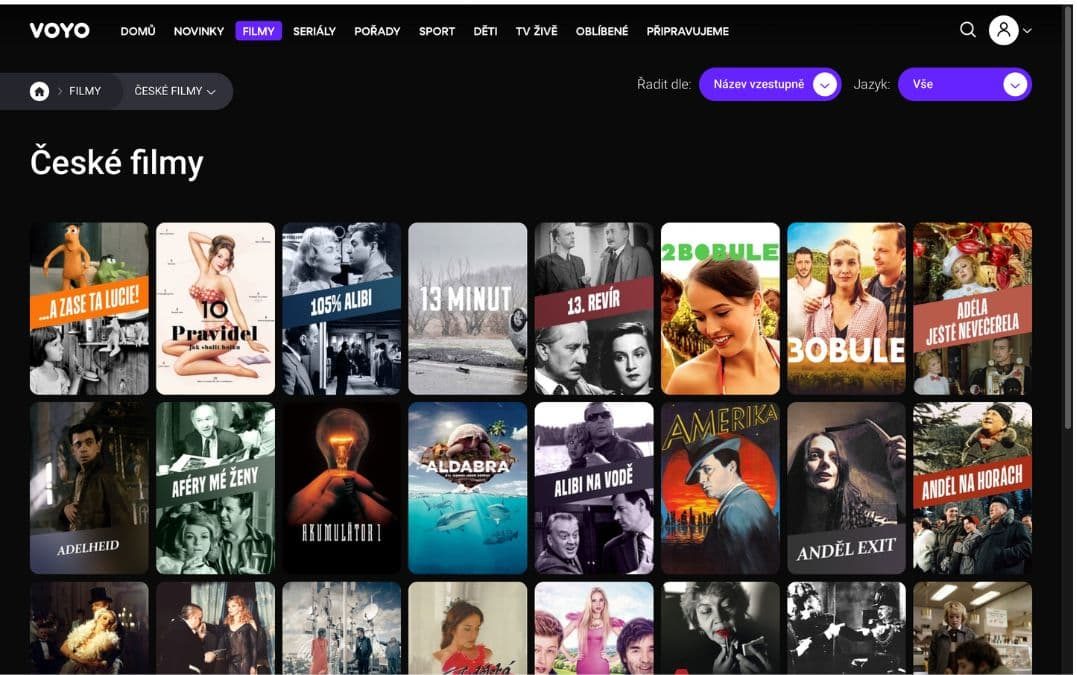Click the FILMY breadcrumb link
The width and height of the screenshot is (1077, 675).
[x=85, y=91]
